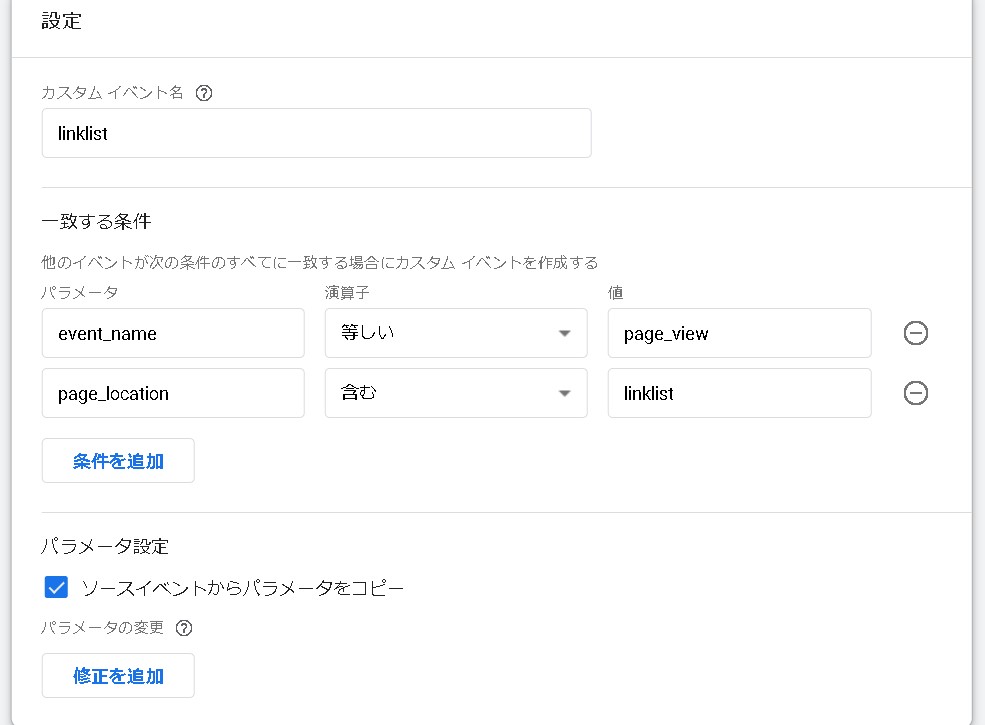
Task: Open the 等しい operator dropdown
Action: (456, 333)
